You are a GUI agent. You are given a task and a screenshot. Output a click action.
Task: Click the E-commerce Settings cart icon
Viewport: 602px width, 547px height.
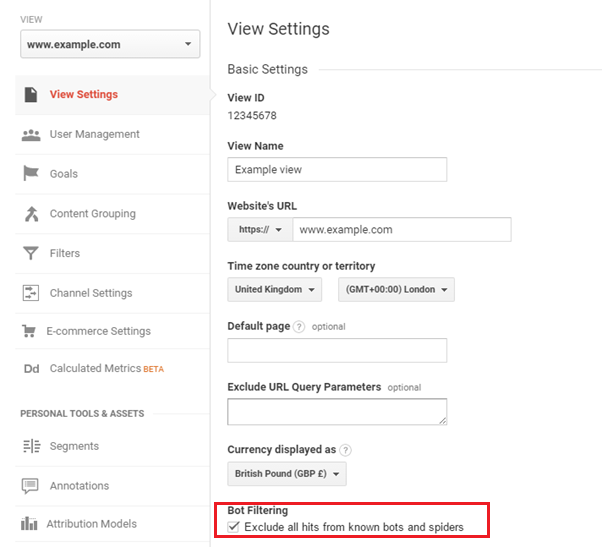click(x=30, y=331)
